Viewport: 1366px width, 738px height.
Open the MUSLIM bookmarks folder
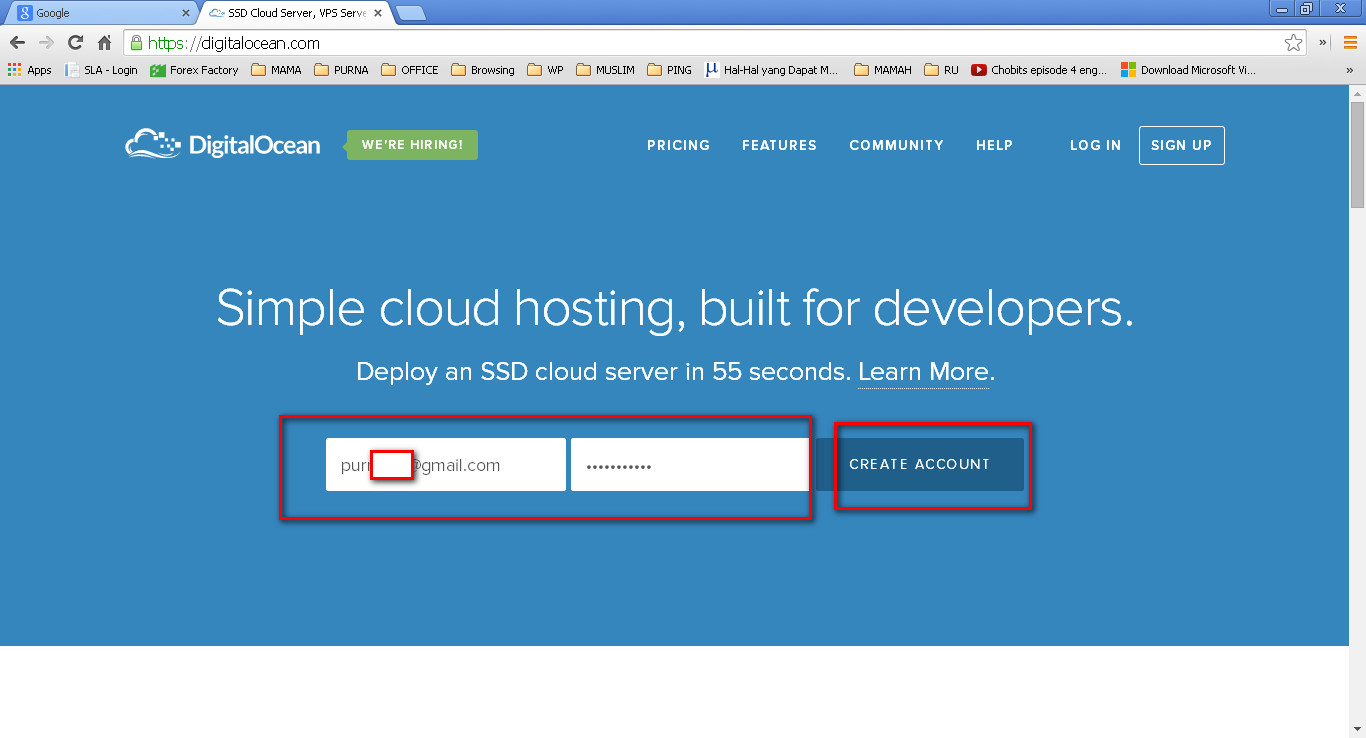pyautogui.click(x=605, y=70)
